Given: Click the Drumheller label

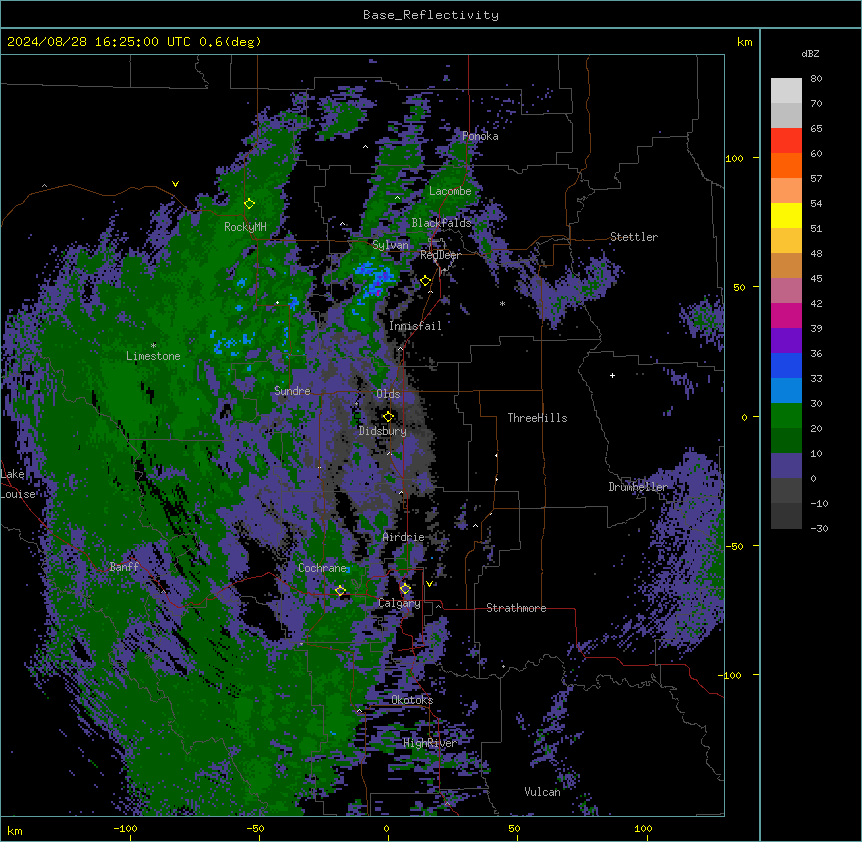Looking at the screenshot, I should [638, 487].
